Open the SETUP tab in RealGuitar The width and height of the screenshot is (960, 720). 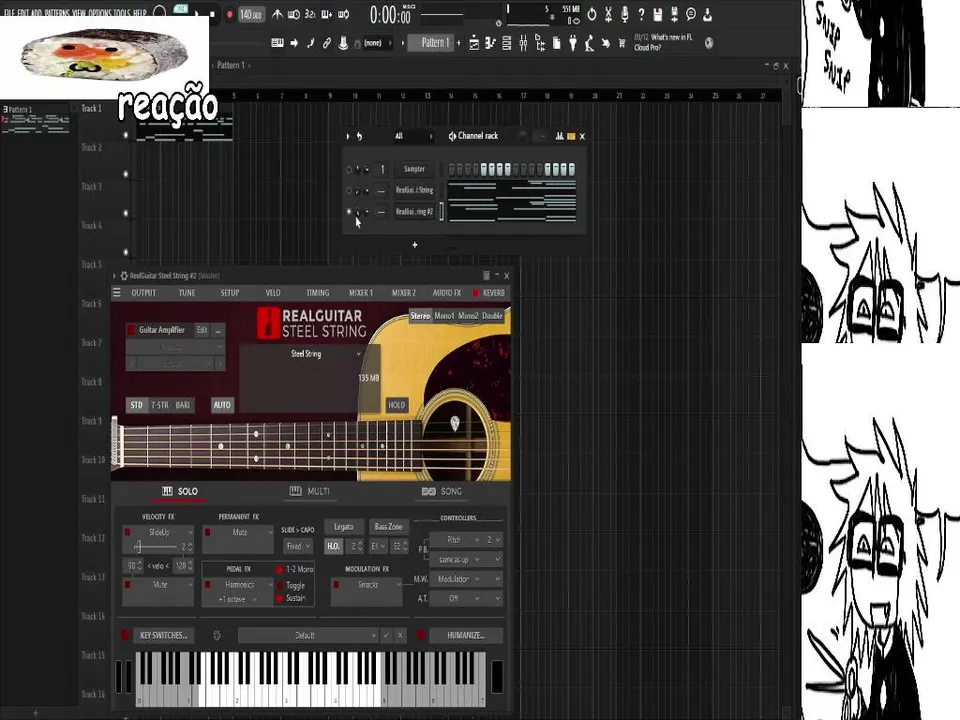click(230, 293)
